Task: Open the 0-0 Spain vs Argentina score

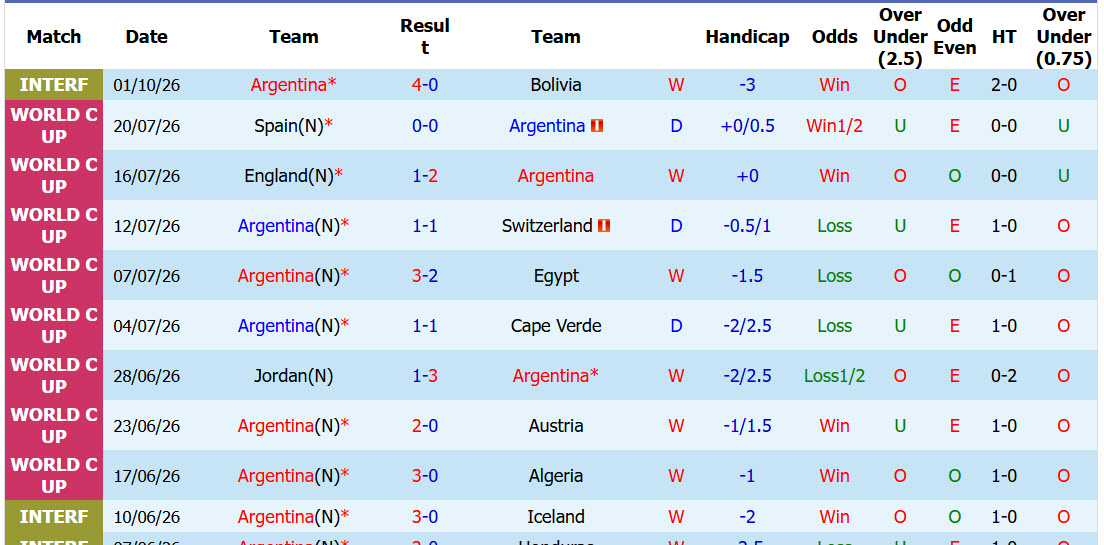Action: (x=425, y=126)
